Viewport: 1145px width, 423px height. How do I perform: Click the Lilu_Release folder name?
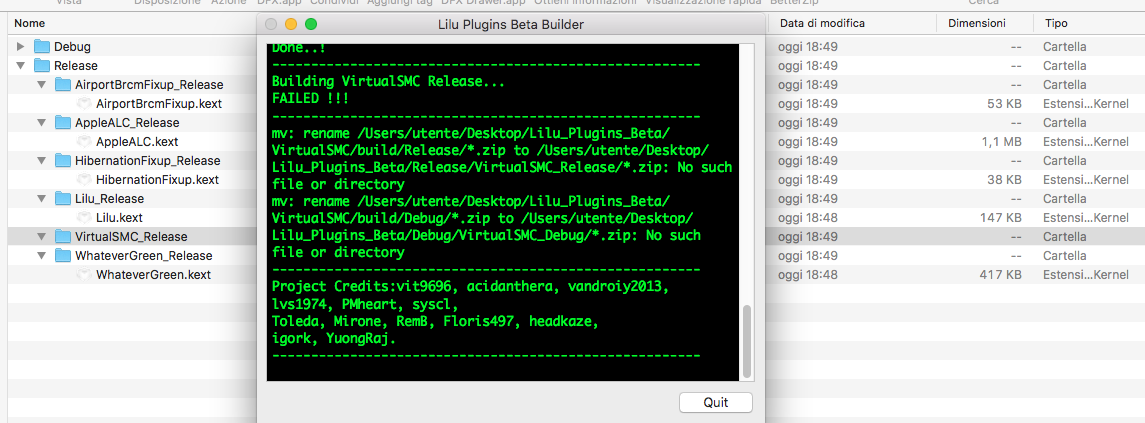(x=109, y=199)
